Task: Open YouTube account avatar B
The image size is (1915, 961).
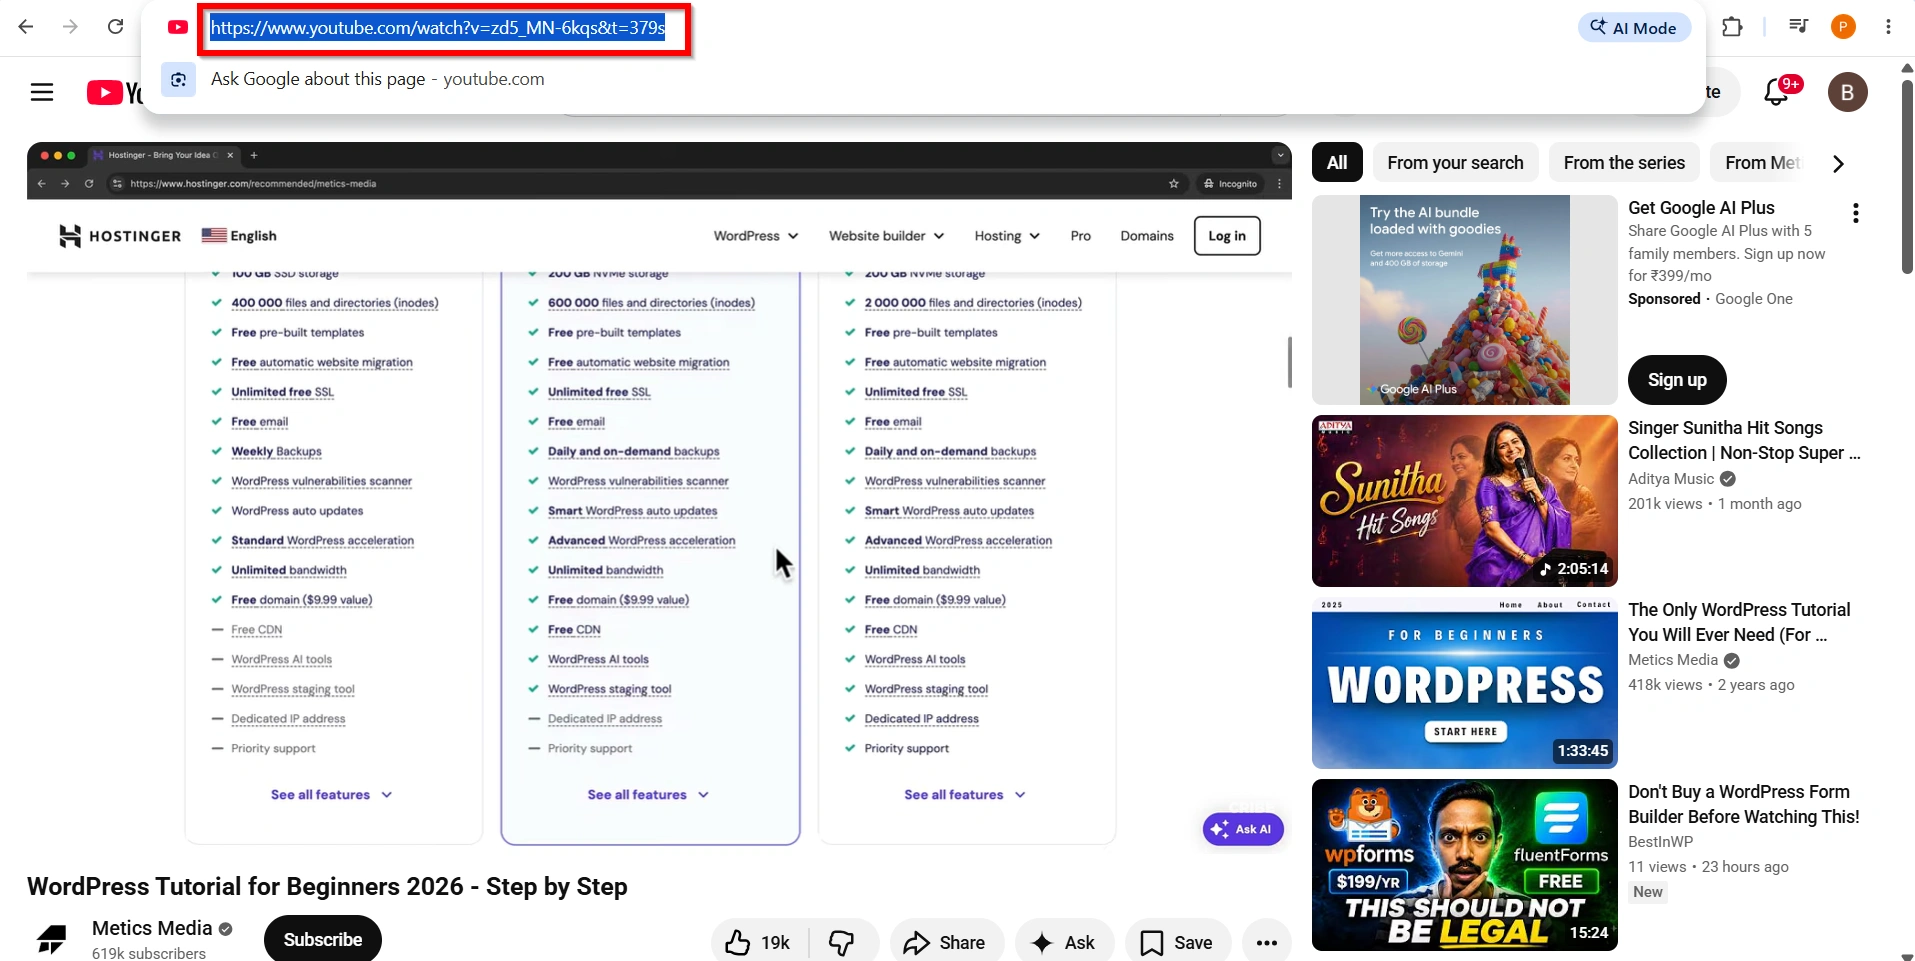Action: tap(1847, 92)
